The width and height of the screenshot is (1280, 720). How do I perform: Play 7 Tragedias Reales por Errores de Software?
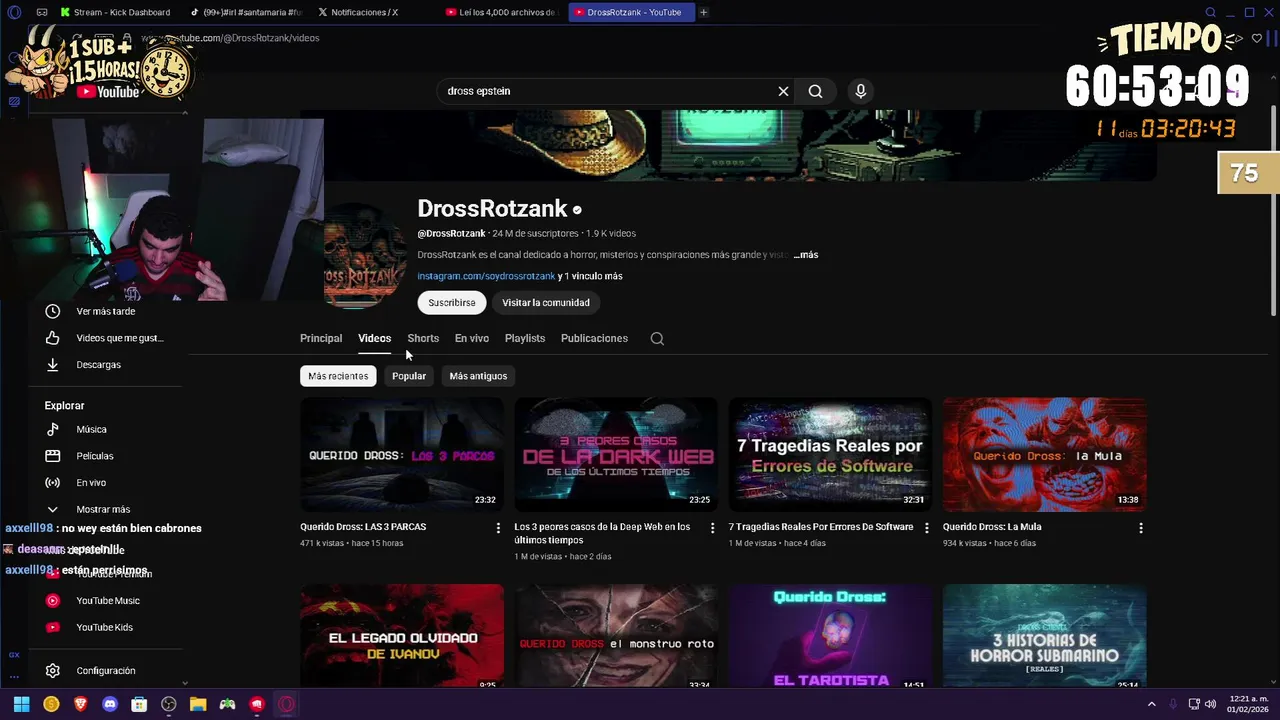pos(830,455)
